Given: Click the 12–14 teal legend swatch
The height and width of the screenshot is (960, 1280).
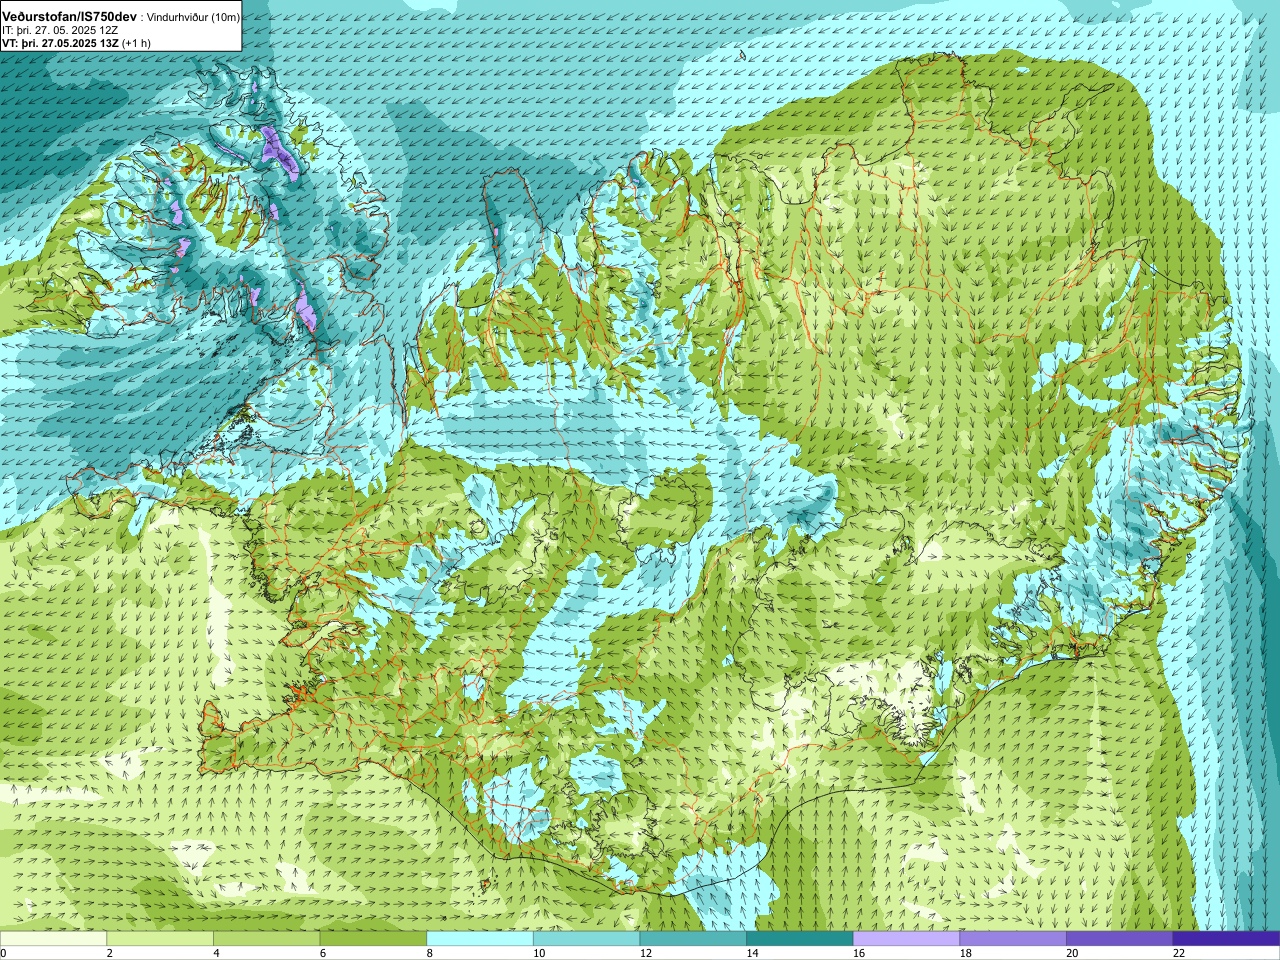Looking at the screenshot, I should coord(693,938).
